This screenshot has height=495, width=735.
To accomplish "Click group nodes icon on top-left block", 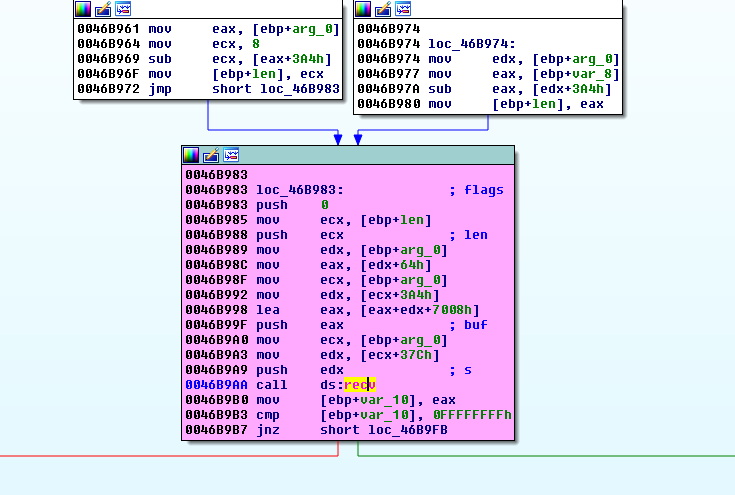I will coord(123,8).
